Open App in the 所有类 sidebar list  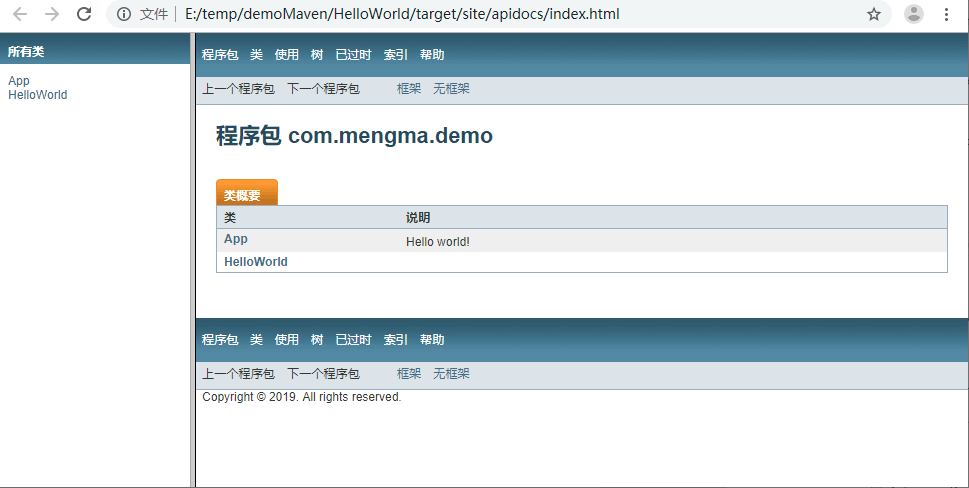pyautogui.click(x=19, y=81)
